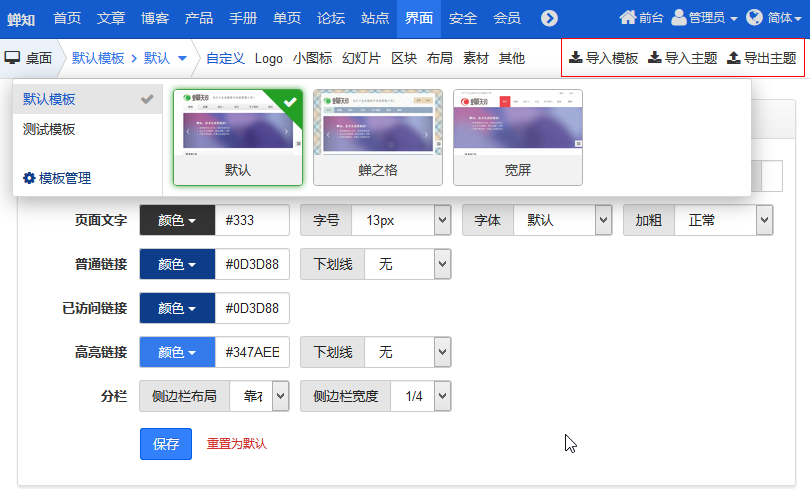Click the right arrow circle to show more menus
Screen dimensions: 810x495
549,19
